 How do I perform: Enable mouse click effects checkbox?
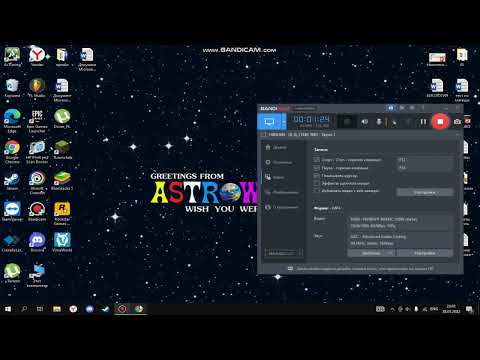click(316, 183)
